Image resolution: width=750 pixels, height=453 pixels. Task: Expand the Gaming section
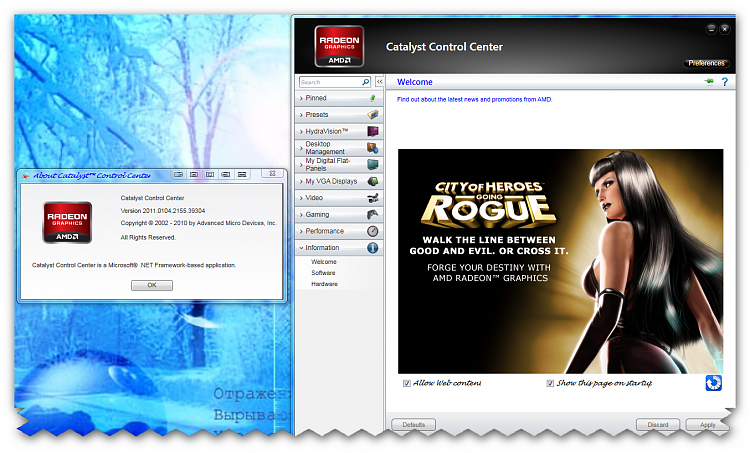coord(339,214)
